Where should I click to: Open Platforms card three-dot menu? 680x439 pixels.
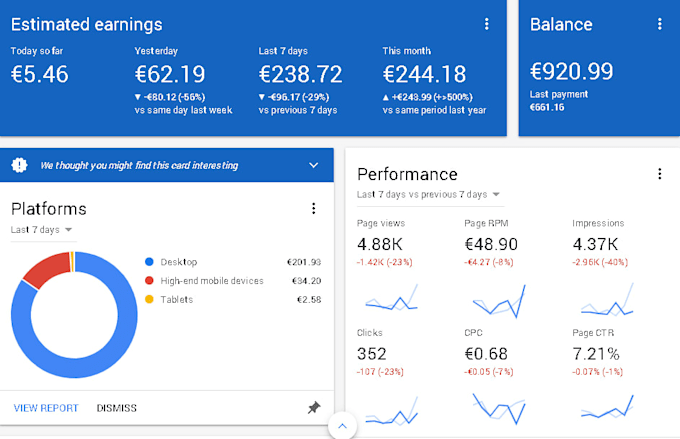[x=313, y=209]
